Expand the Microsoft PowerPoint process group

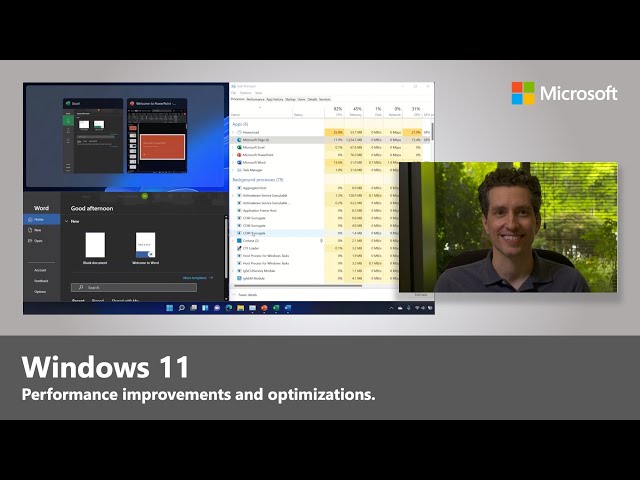(x=233, y=155)
